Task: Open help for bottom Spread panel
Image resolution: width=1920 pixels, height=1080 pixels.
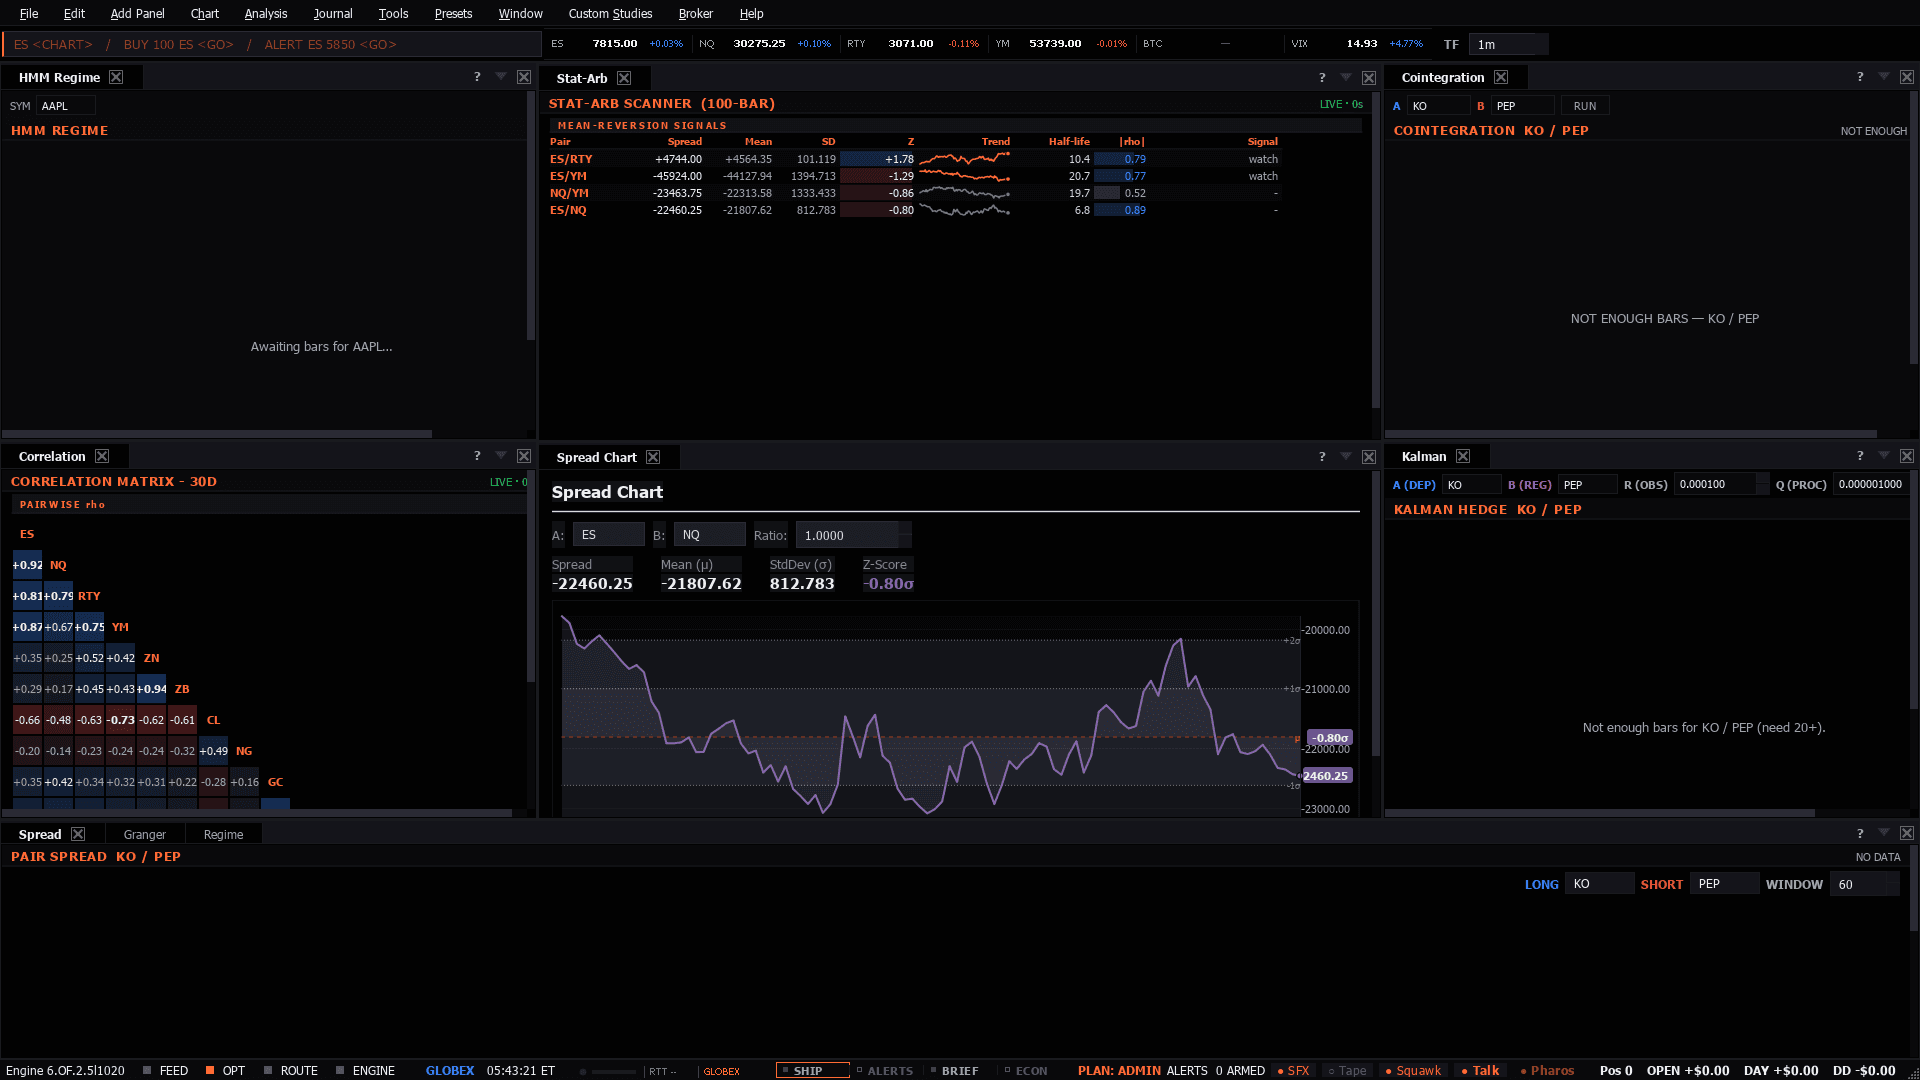Action: (x=1860, y=833)
